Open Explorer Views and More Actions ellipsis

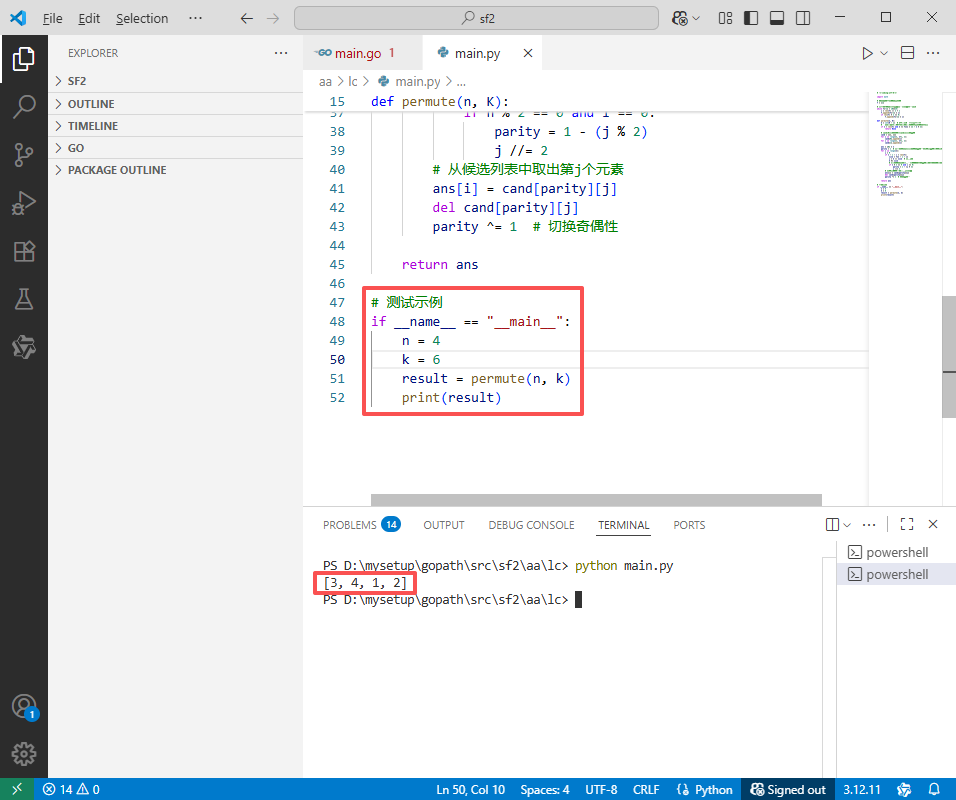[281, 53]
